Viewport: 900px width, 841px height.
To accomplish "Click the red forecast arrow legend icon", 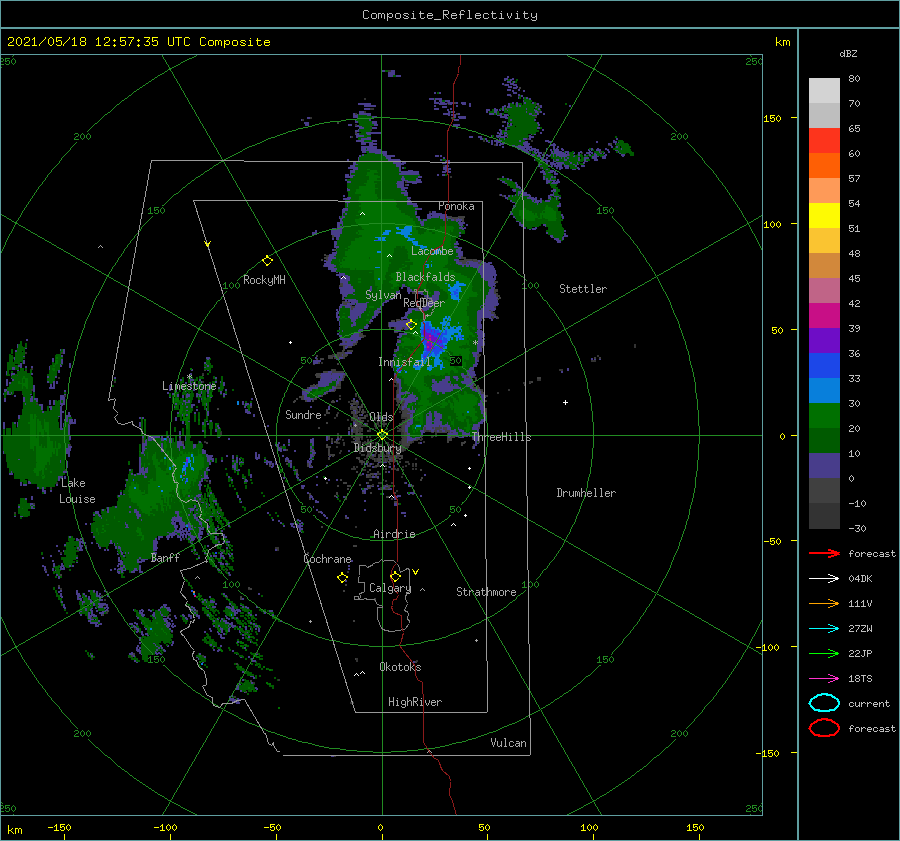I will click(824, 553).
